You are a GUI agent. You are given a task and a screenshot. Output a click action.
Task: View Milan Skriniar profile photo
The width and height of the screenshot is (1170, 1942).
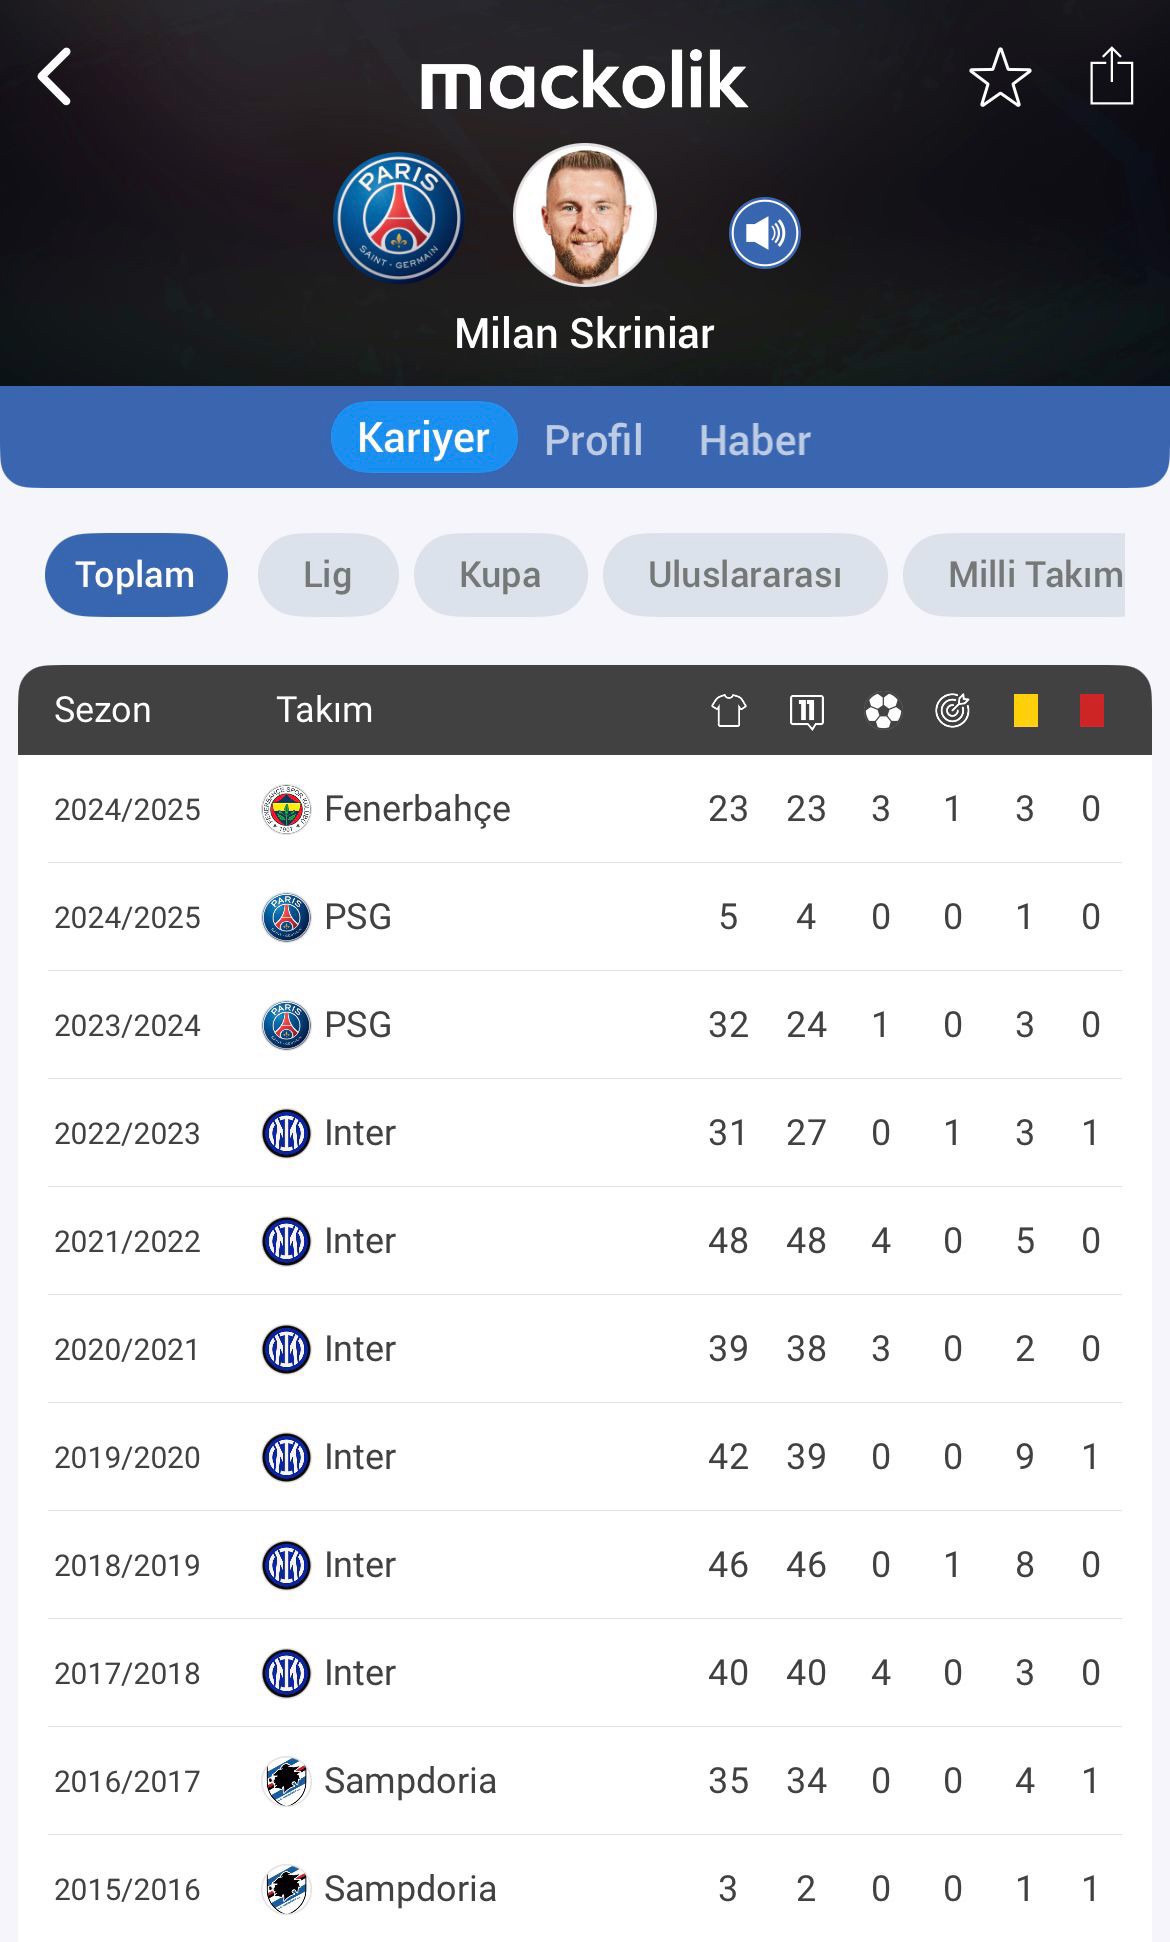point(585,215)
